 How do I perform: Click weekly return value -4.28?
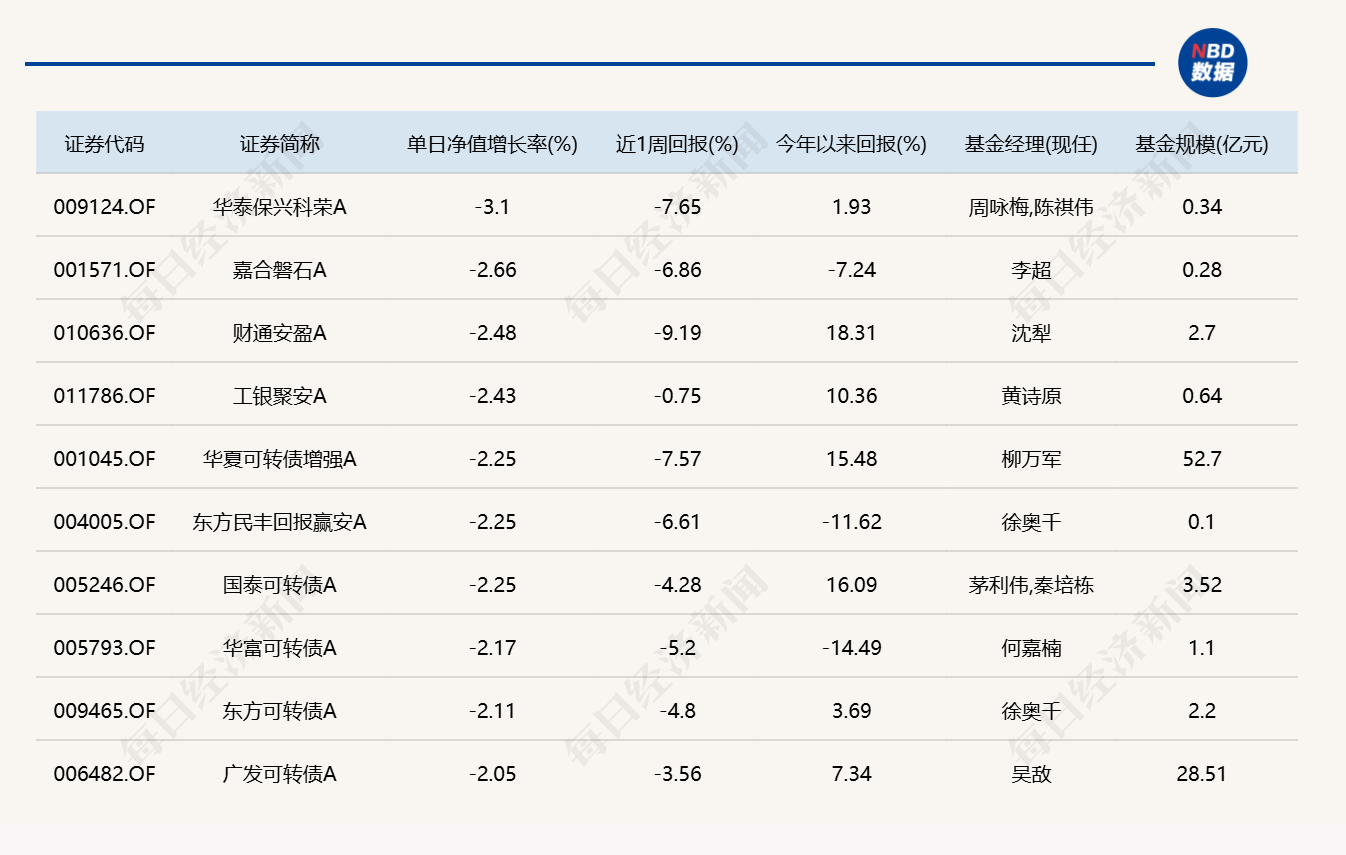[677, 585]
